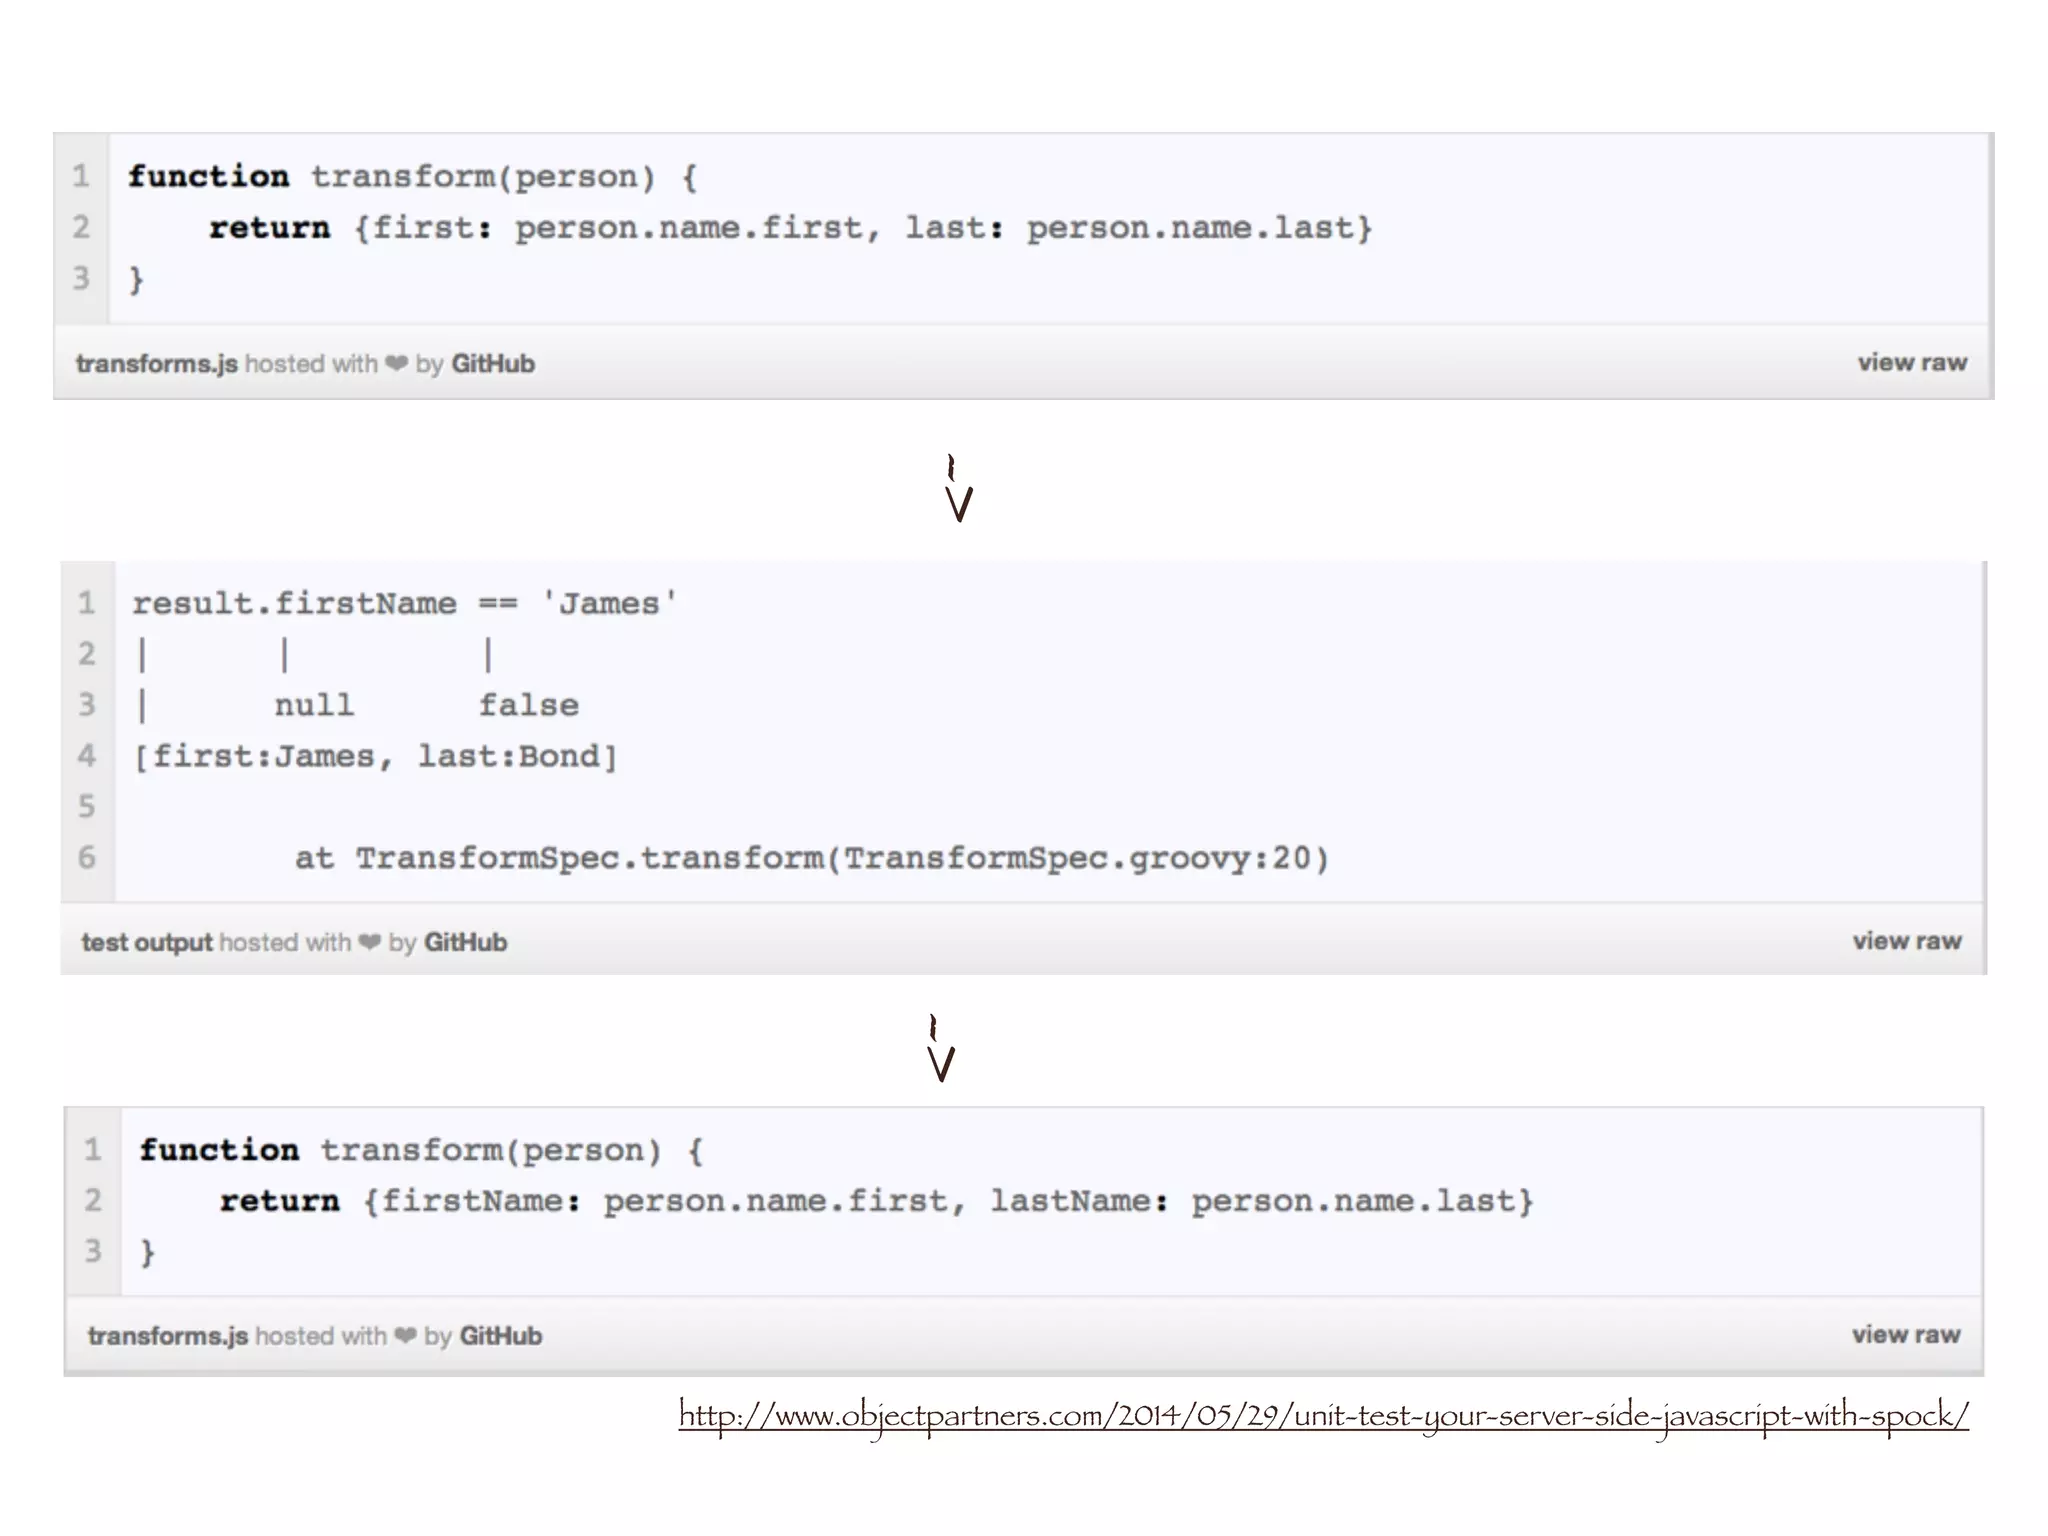Screen dimensions: 2048x1536
Task: Click 'at TransformSpec.transform(TransformSpec.groovy:20)' stack line
Action: point(811,858)
